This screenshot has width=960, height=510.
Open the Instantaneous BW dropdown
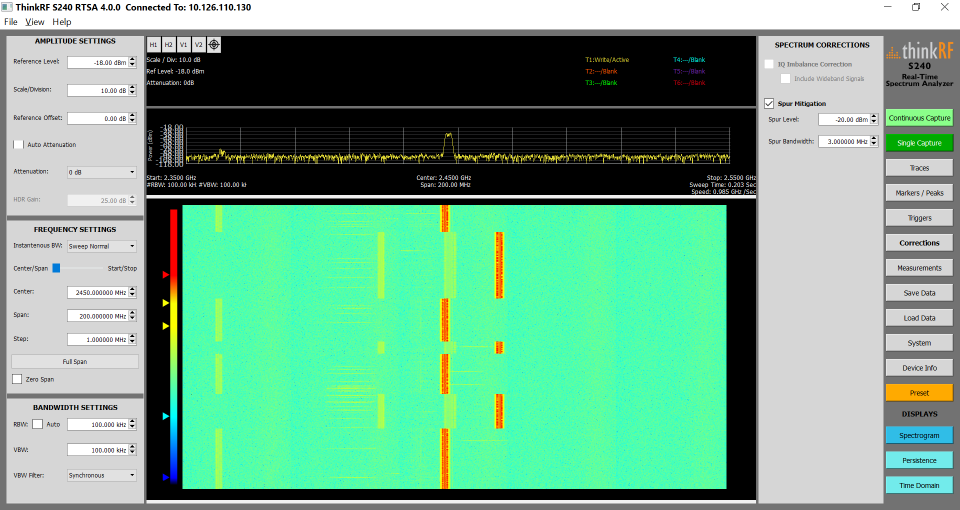tap(102, 246)
